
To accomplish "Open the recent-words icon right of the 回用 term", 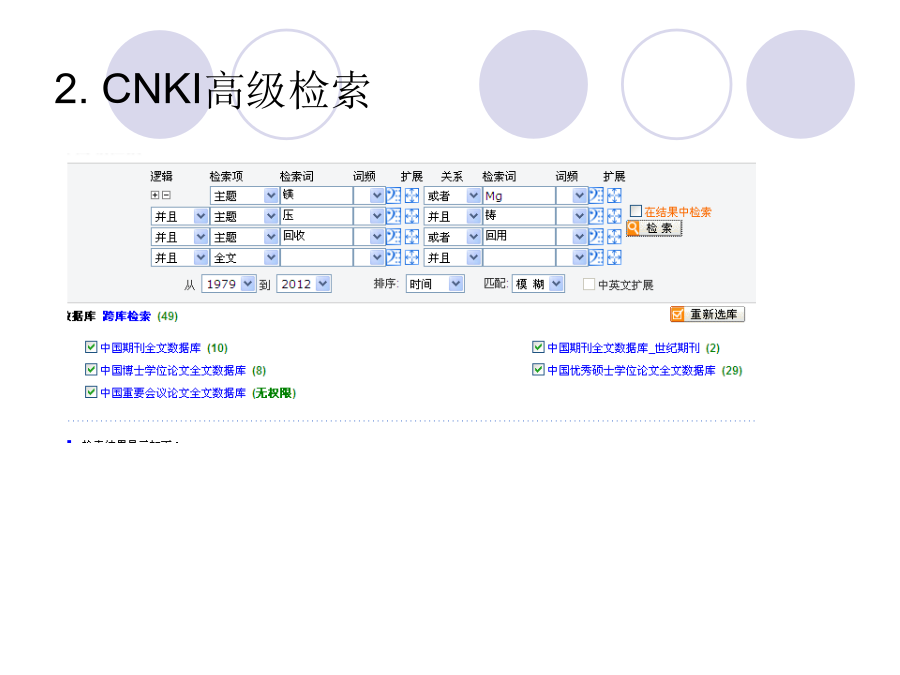I will coord(596,237).
